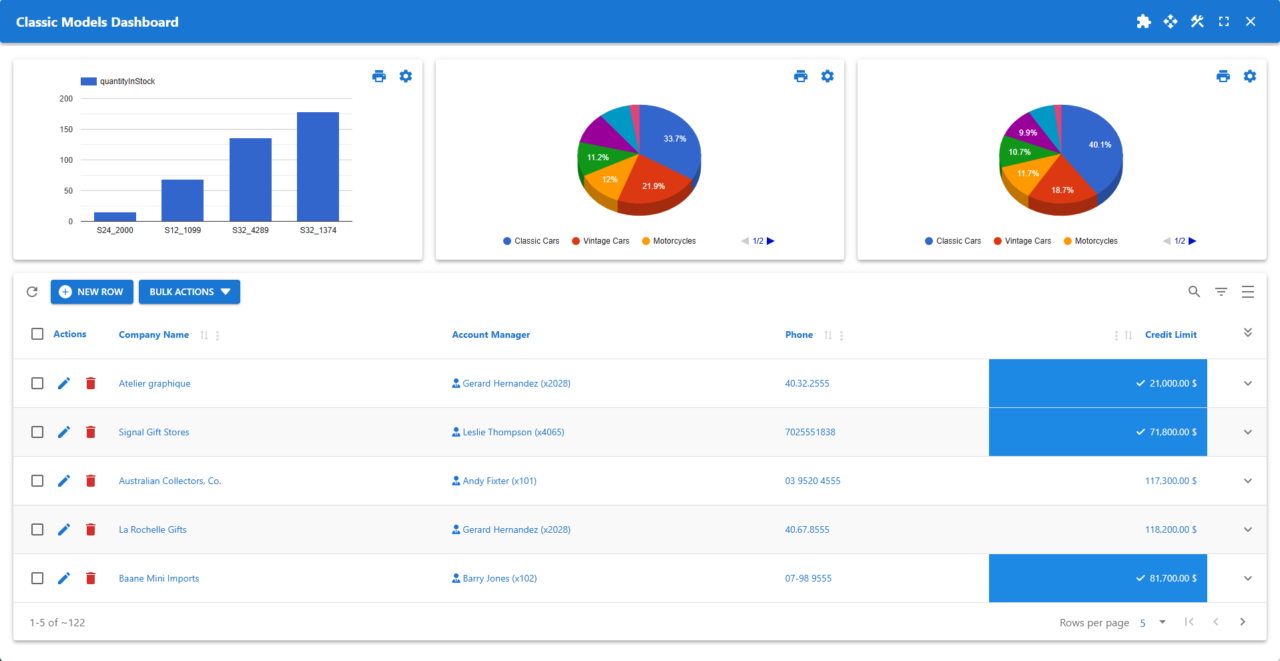
Task: Click the New Row button
Action: pos(91,292)
